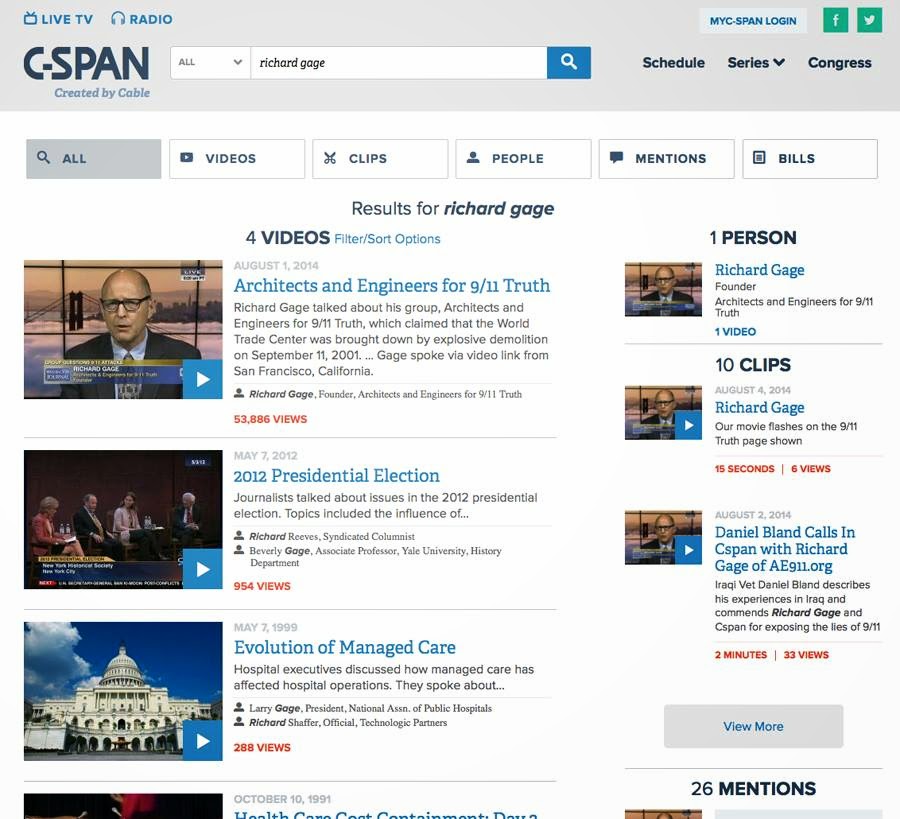Open the Live TV link

point(58,19)
